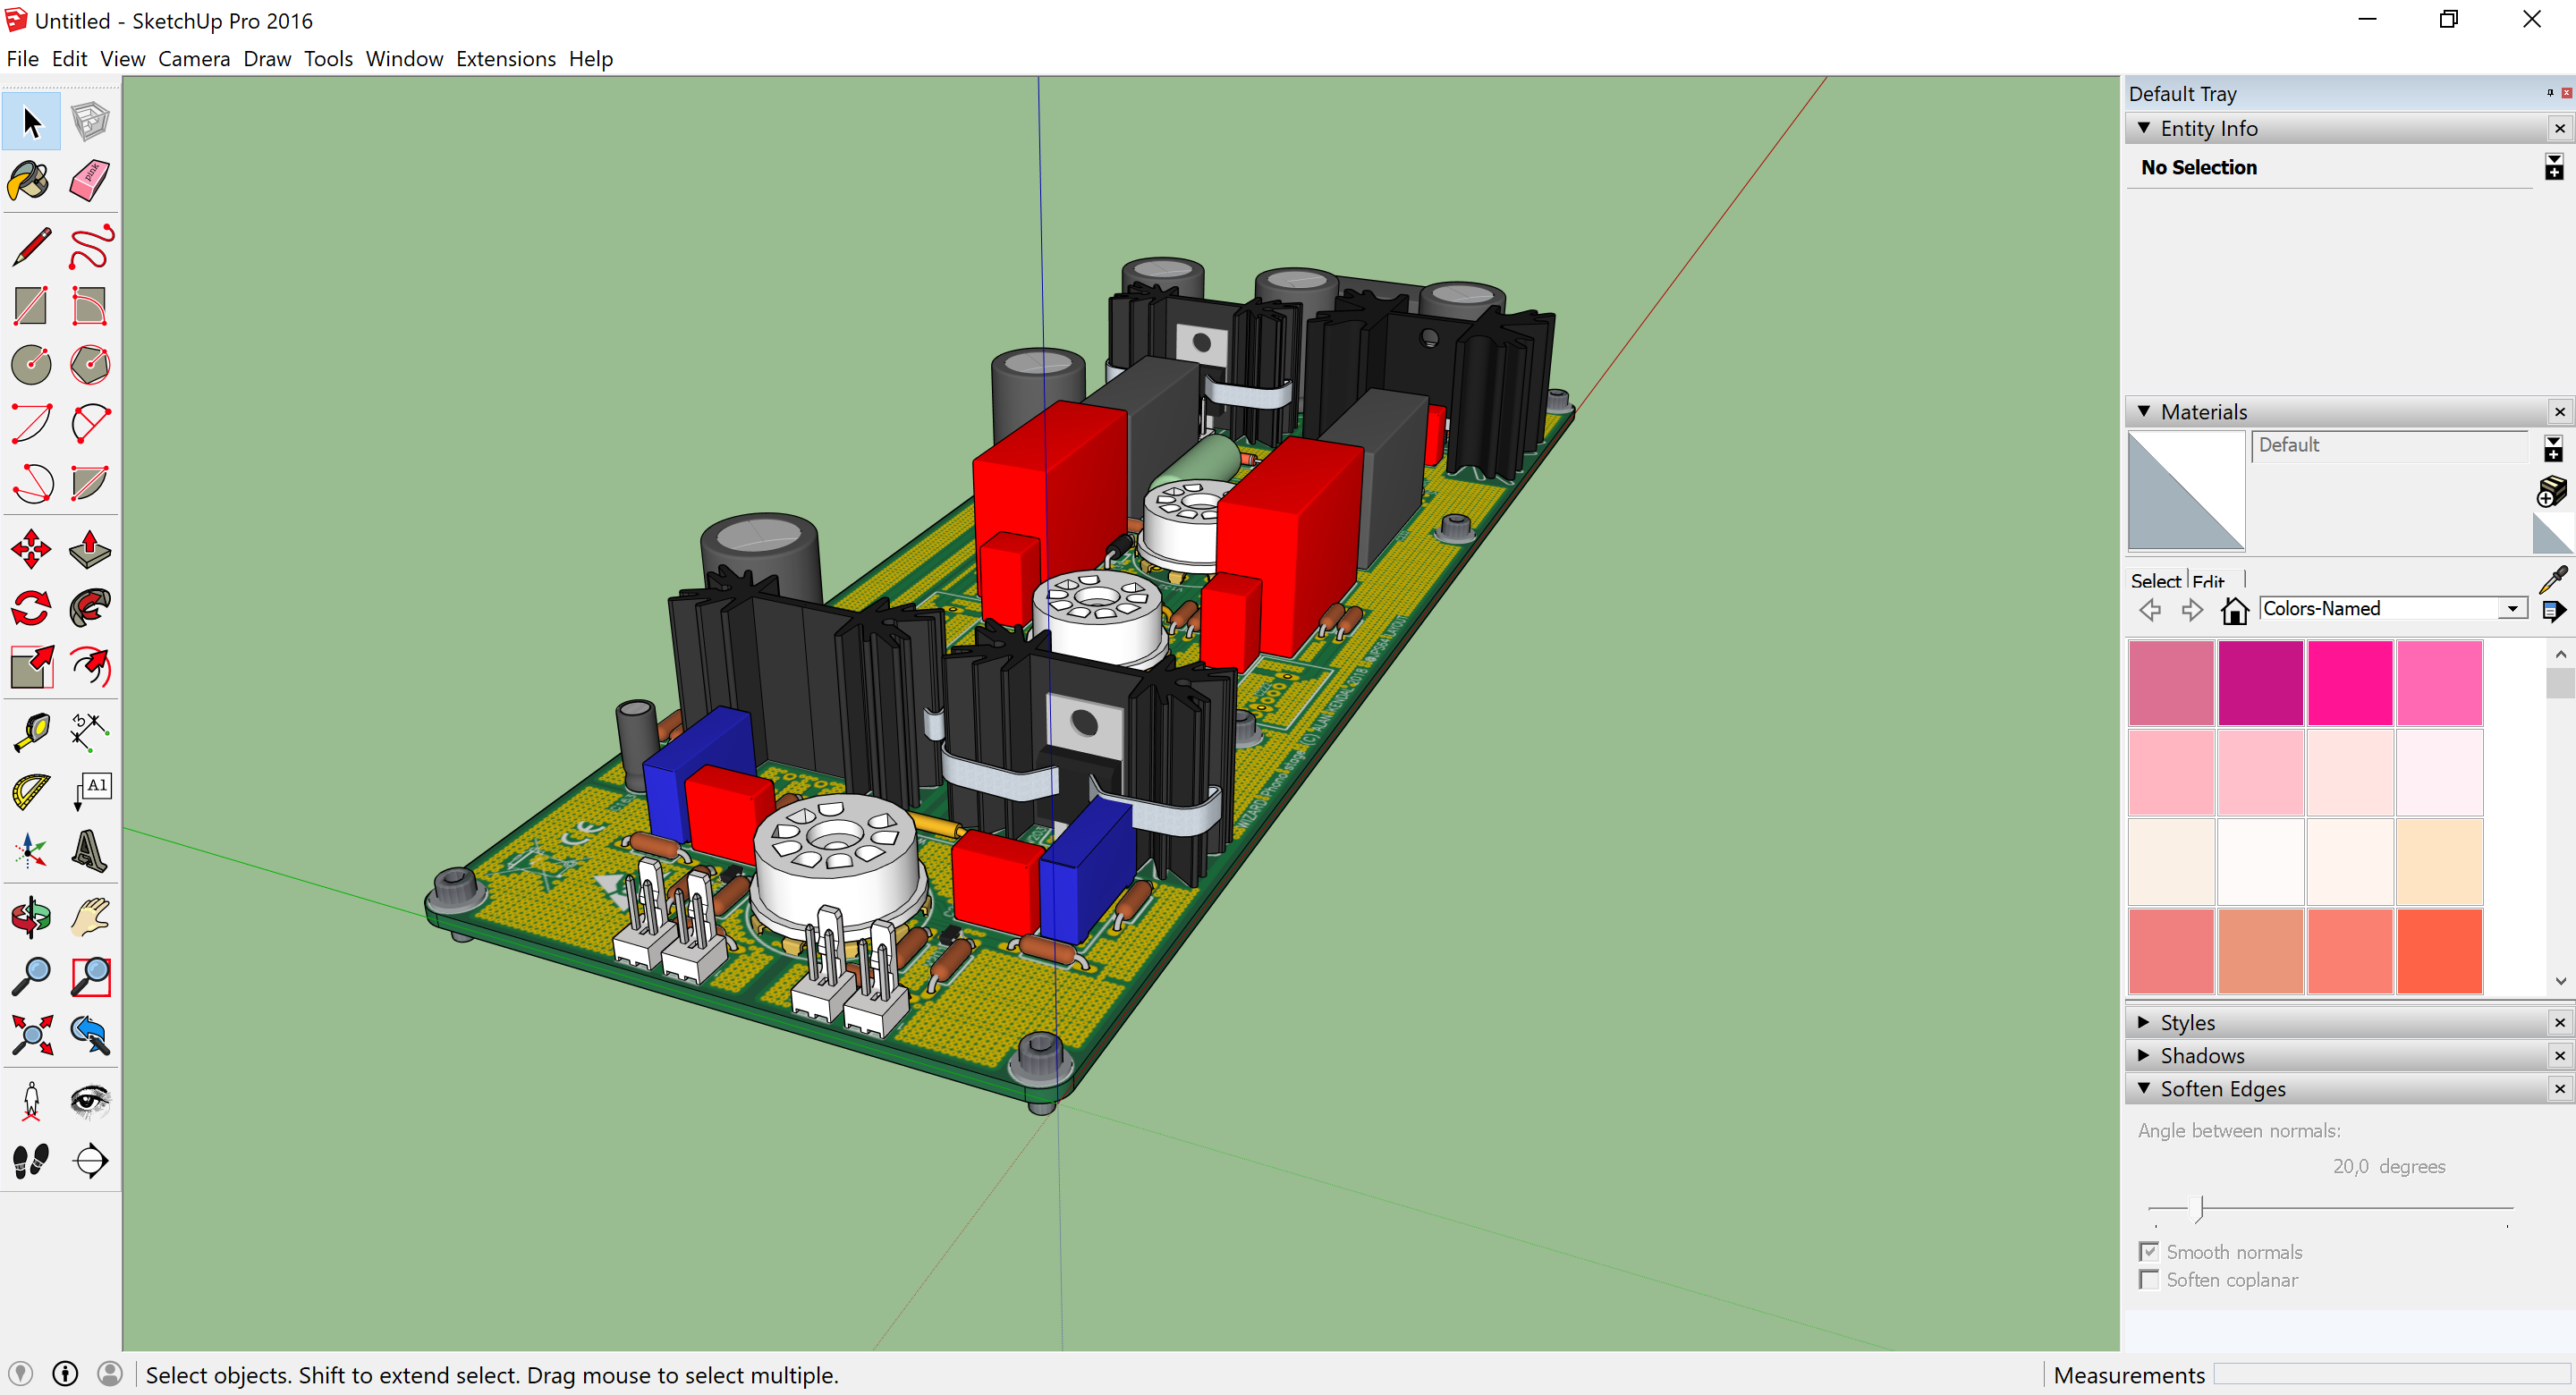This screenshot has height=1395, width=2576.
Task: Open the Colors-Named library dropdown
Action: [x=2512, y=608]
